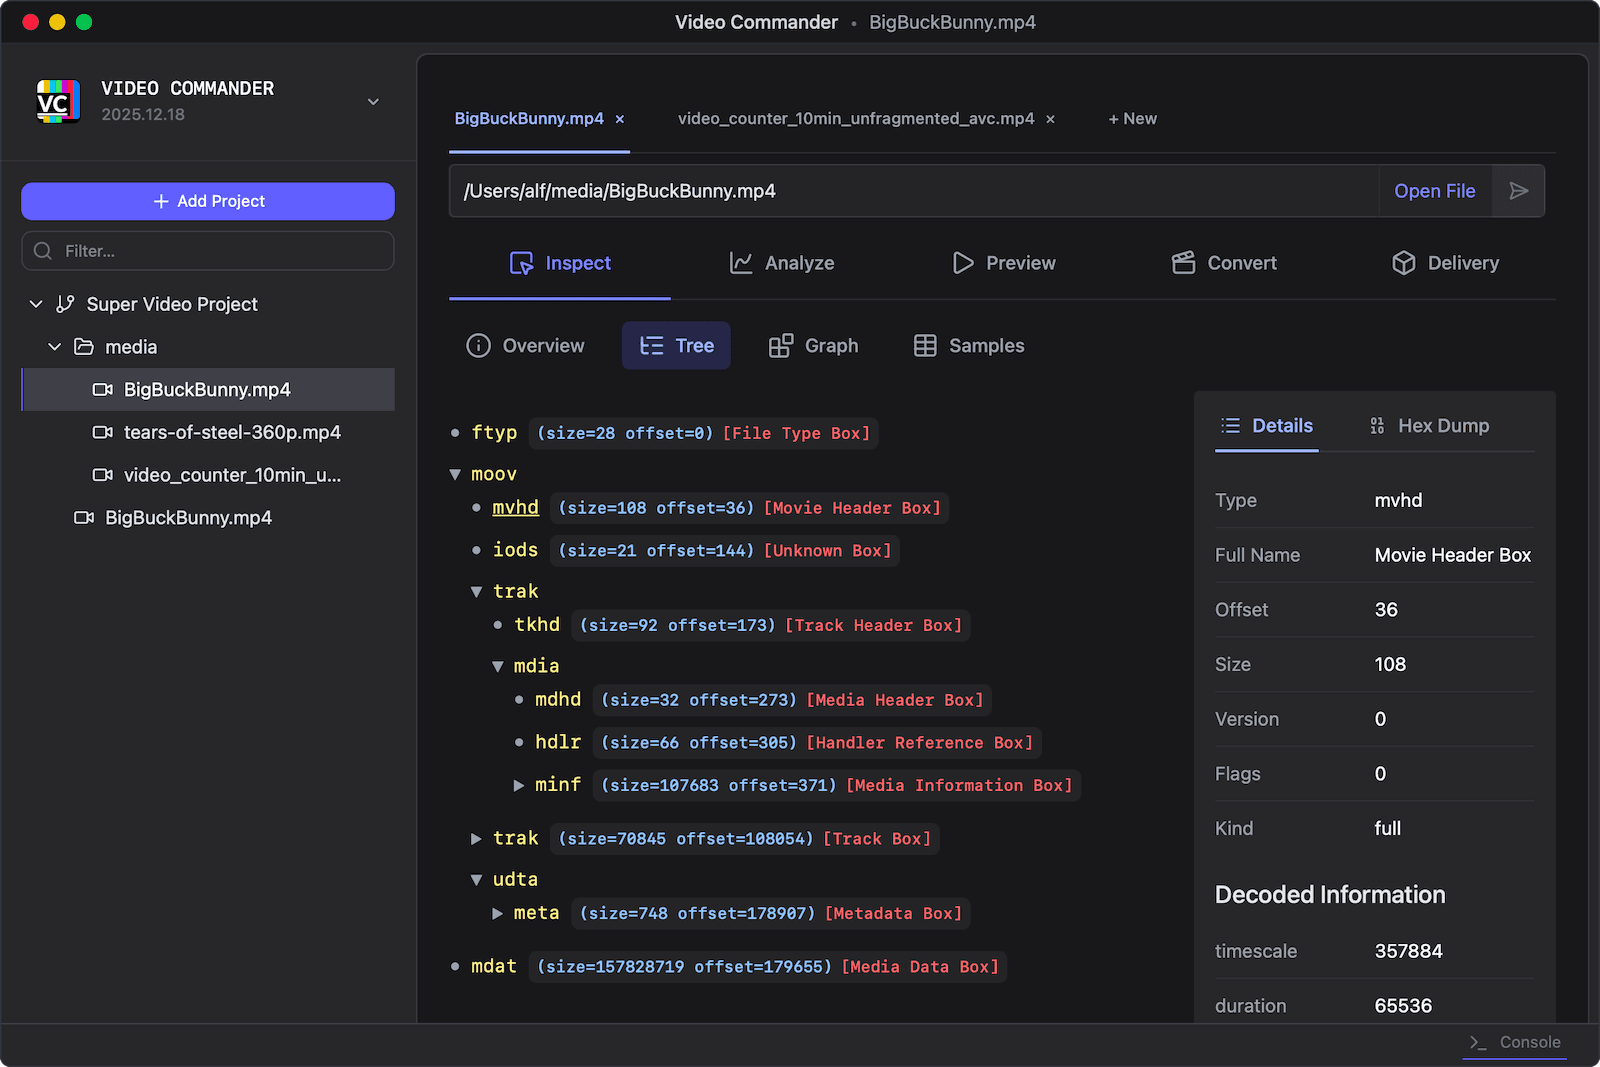Collapse the moov box in the tree
The height and width of the screenshot is (1067, 1600).
(456, 474)
